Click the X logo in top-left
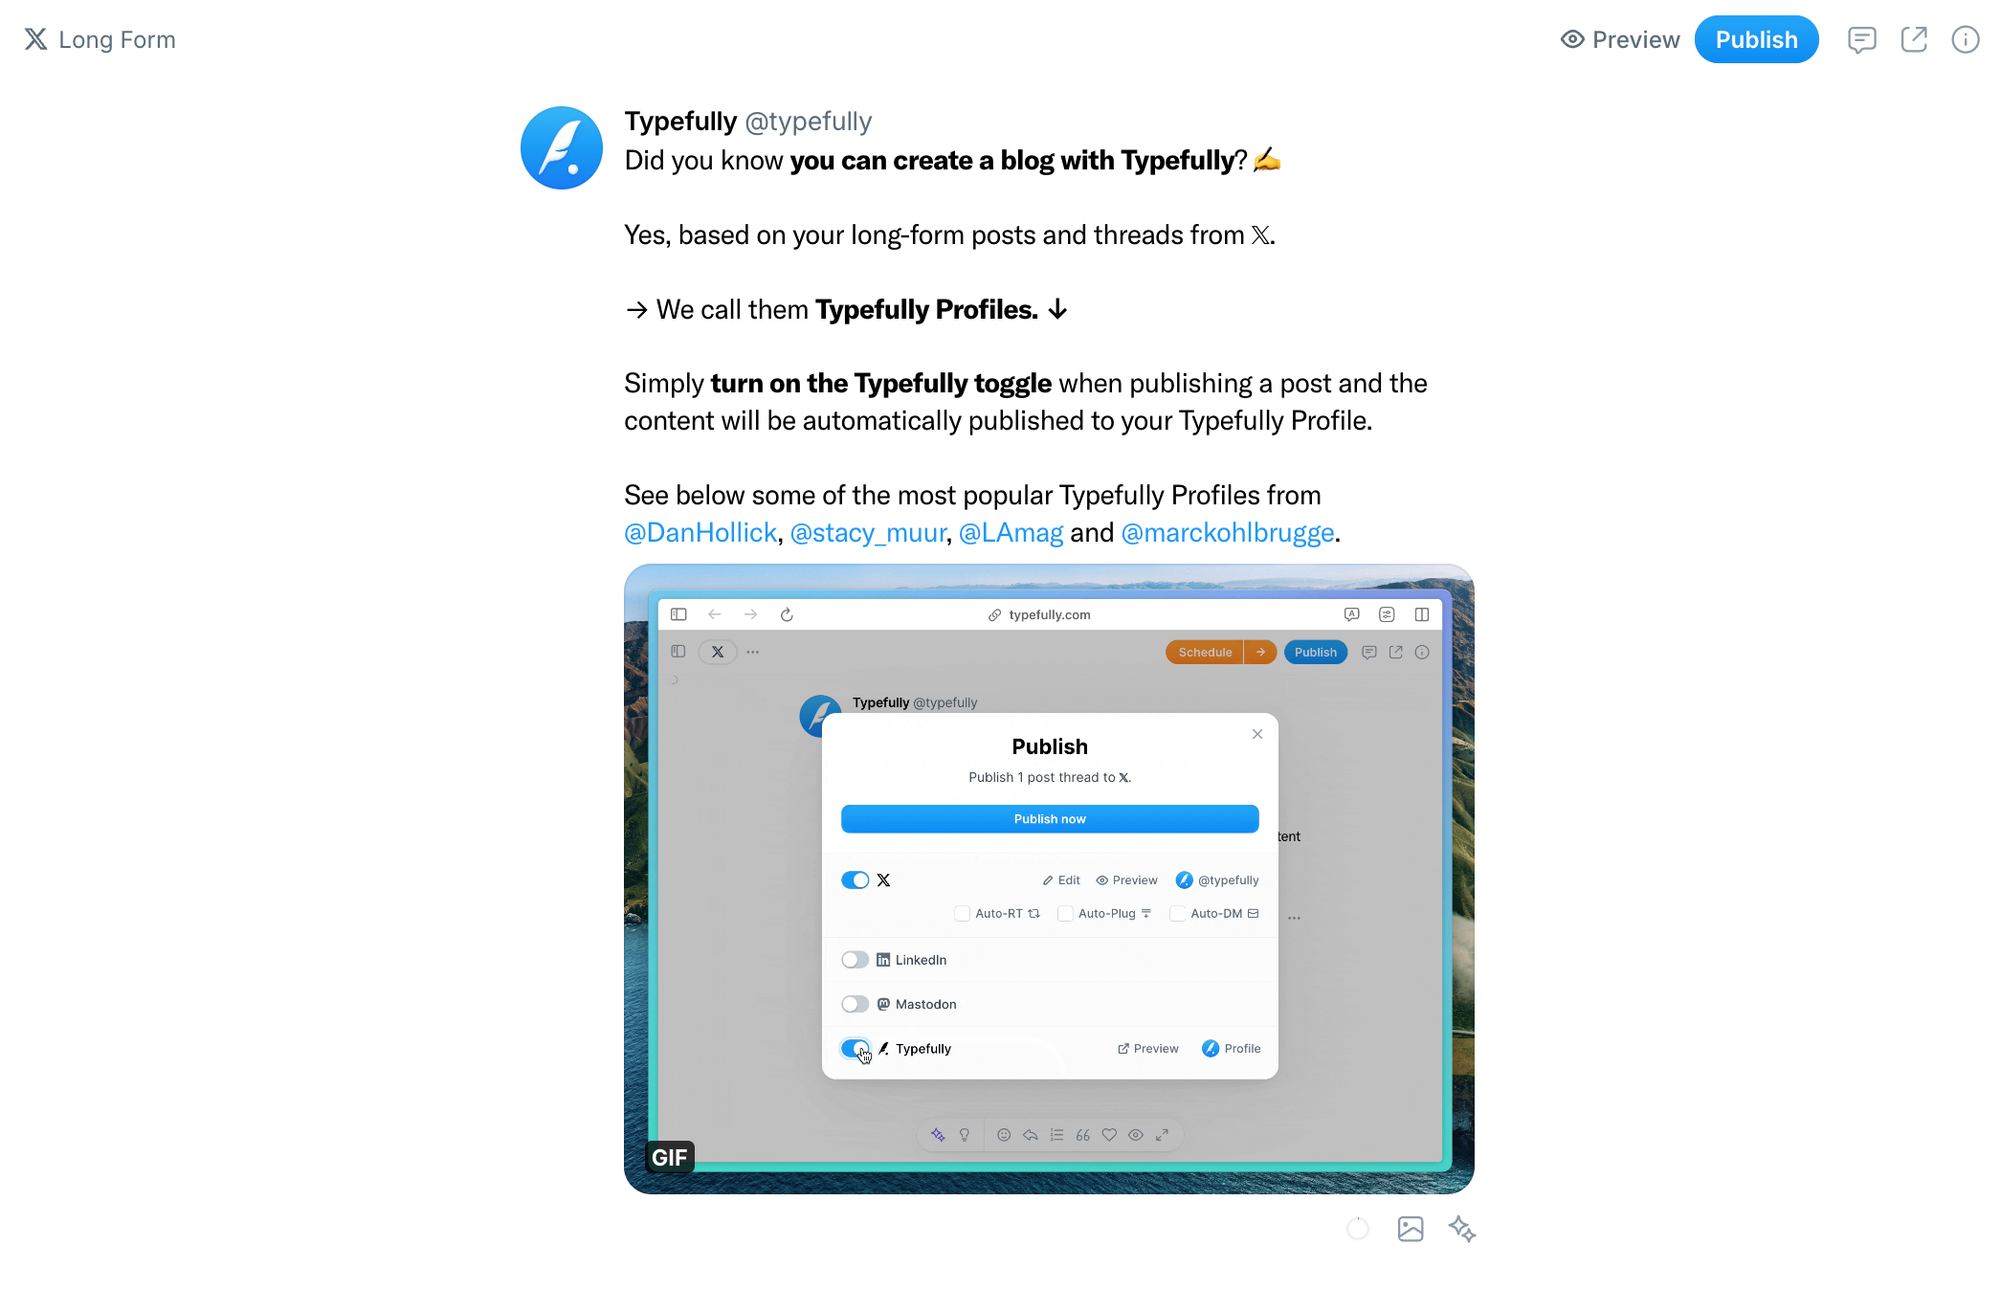This screenshot has width=2000, height=1313. pos(36,39)
